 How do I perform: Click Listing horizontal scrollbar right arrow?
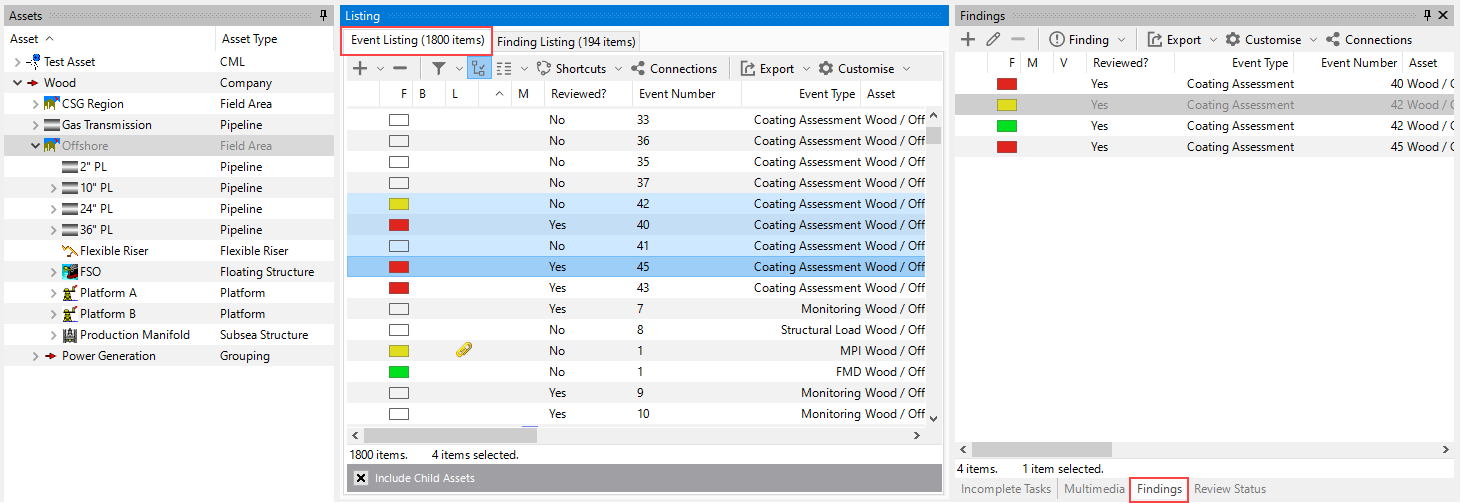(917, 436)
